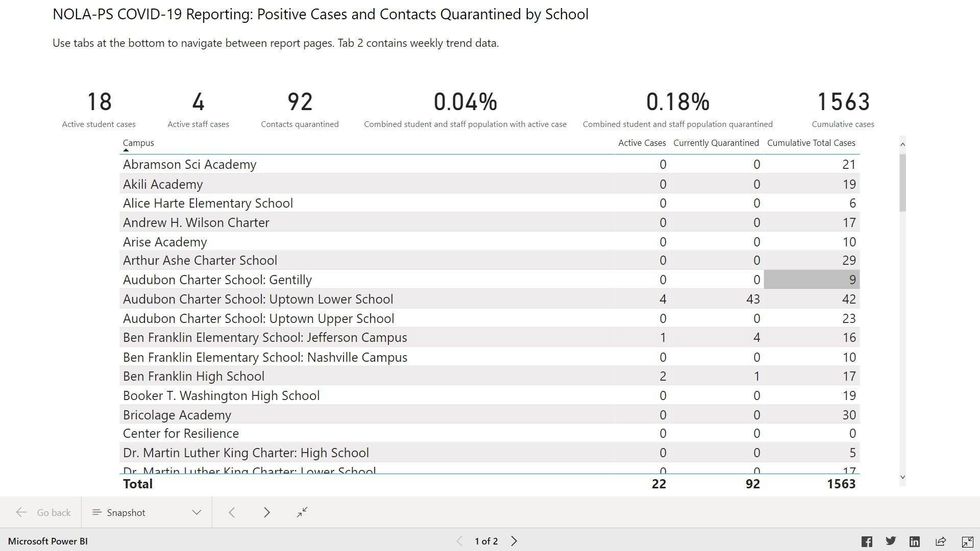Click the Go back button
The image size is (980, 551).
[44, 512]
